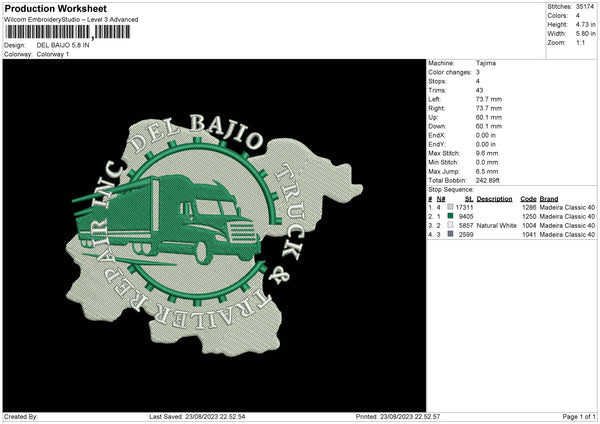Click the stitch count 17311
This screenshot has height=424, width=600.
465,207
